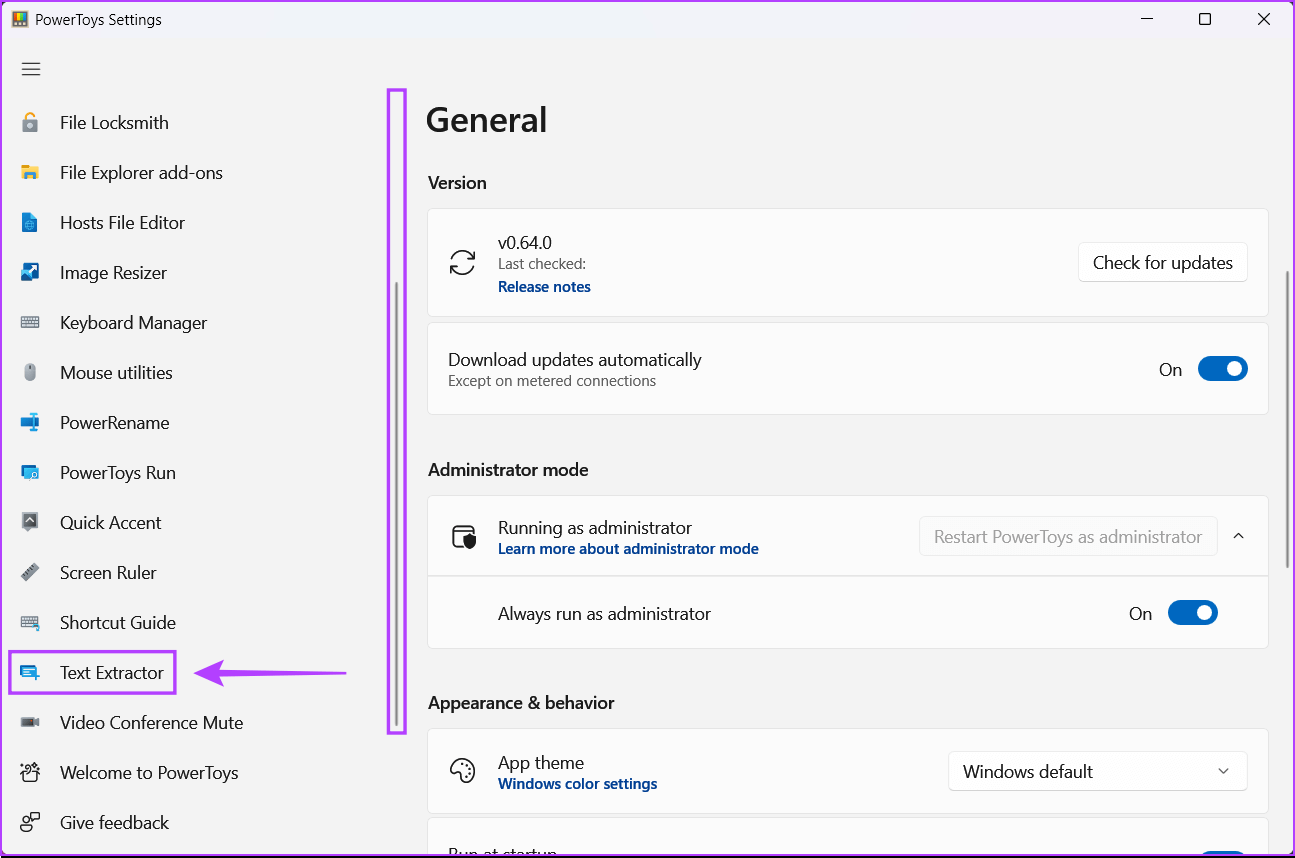Collapse the Running as administrator section chevron
Image resolution: width=1295 pixels, height=858 pixels.
coord(1238,536)
